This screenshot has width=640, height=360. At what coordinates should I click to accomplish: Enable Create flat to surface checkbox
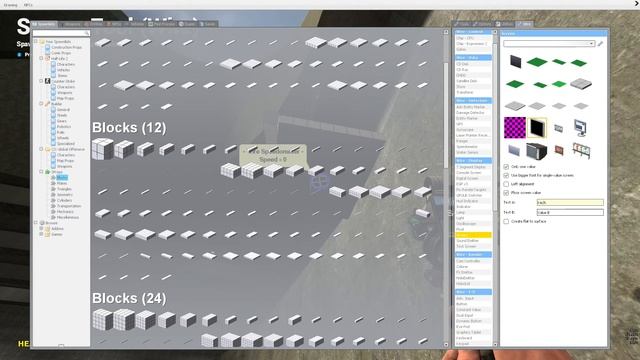coord(506,221)
